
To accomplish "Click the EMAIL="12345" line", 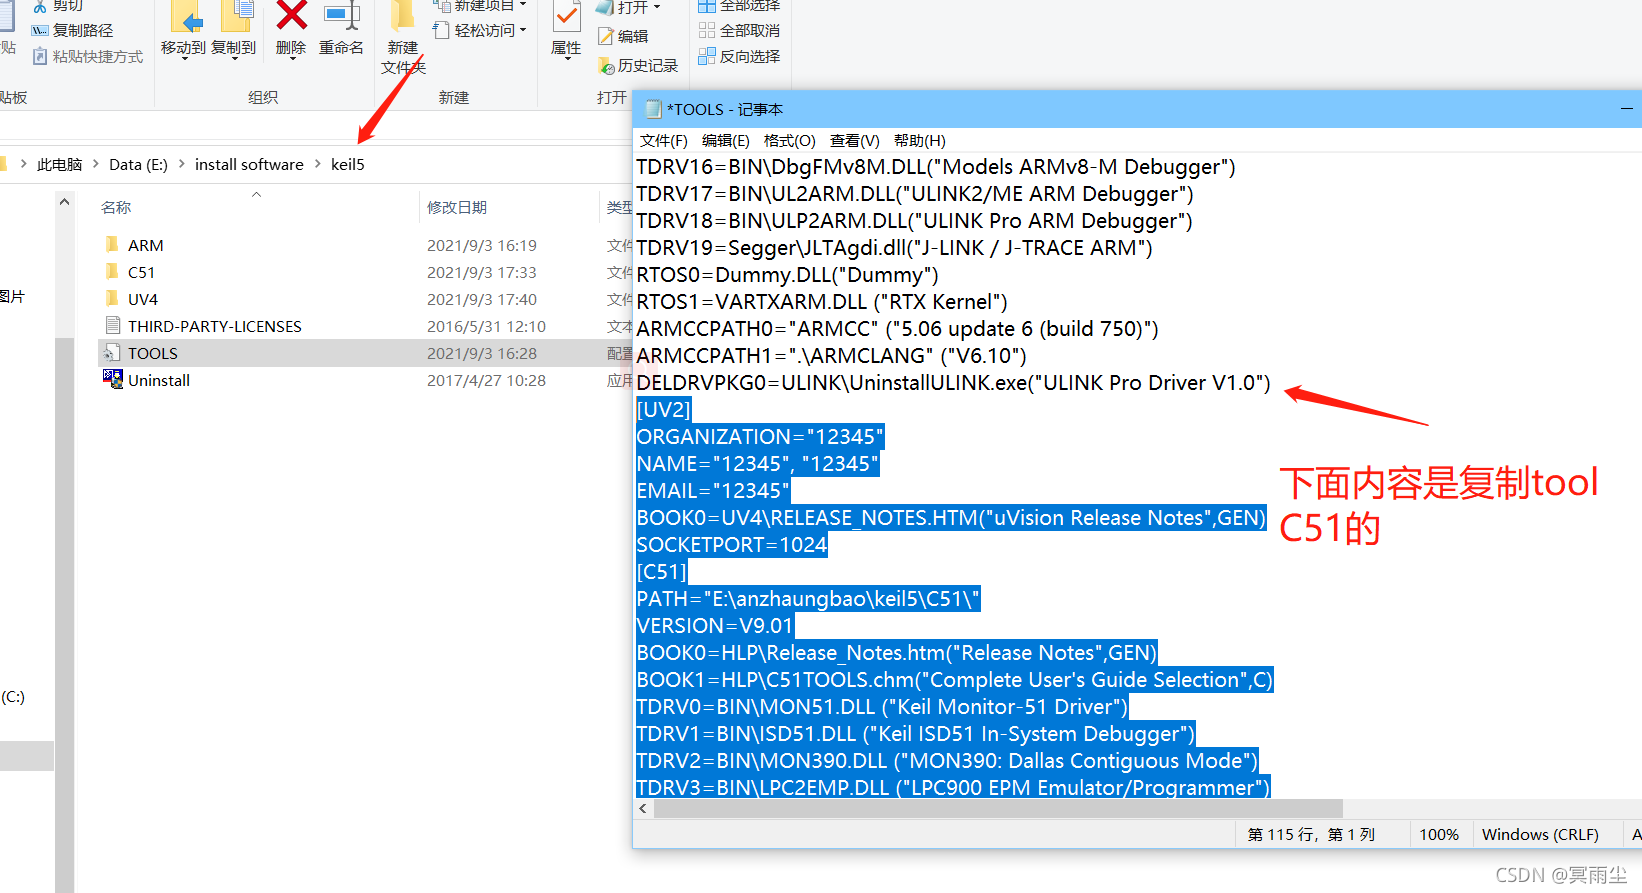I will [713, 491].
